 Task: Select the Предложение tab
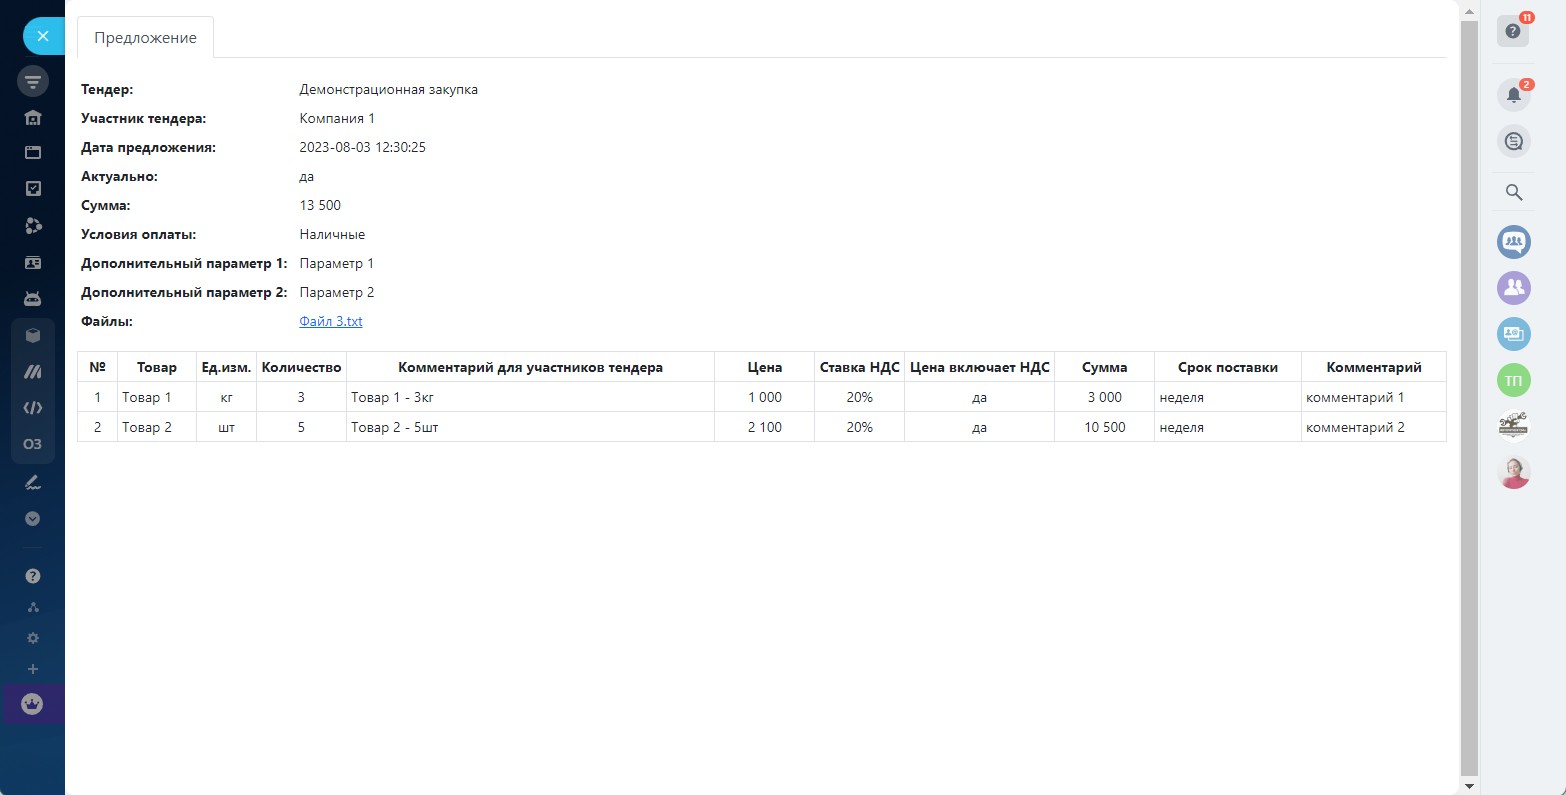point(145,38)
